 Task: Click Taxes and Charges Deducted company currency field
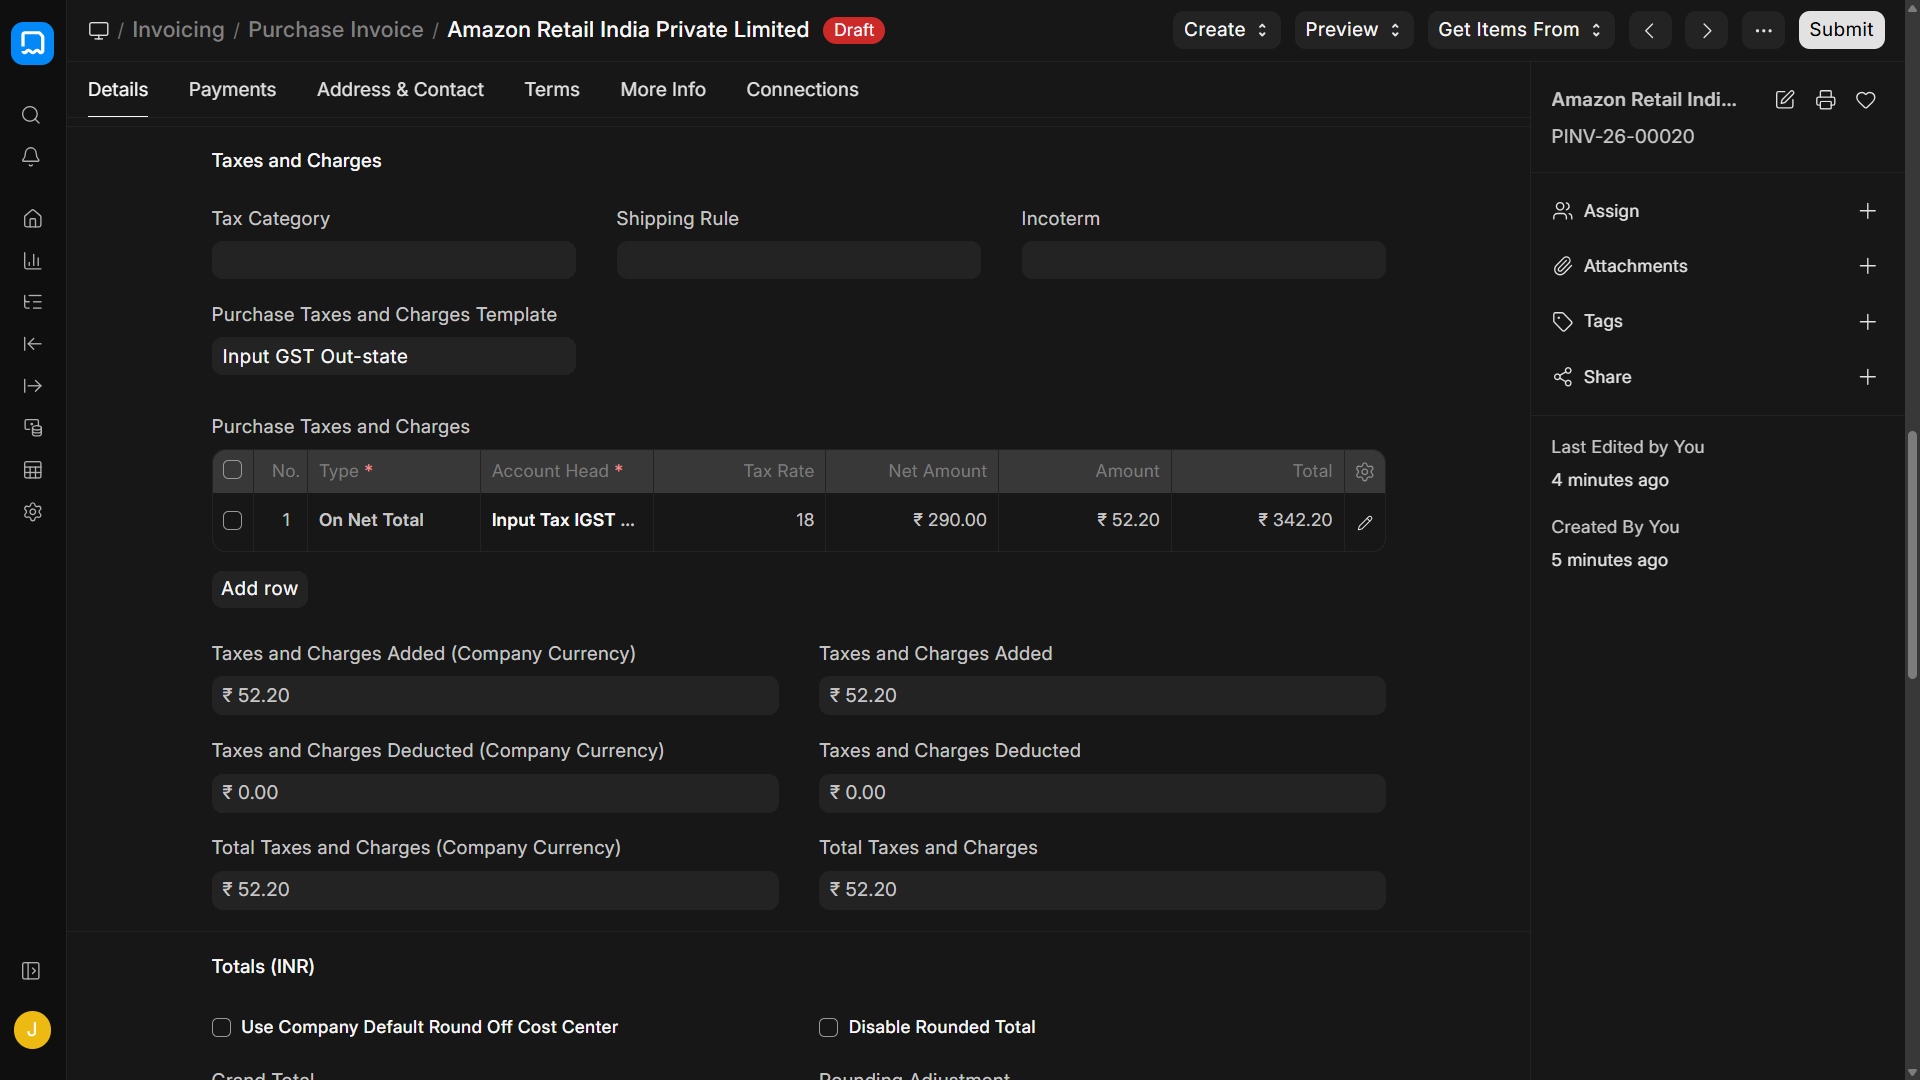tap(495, 793)
